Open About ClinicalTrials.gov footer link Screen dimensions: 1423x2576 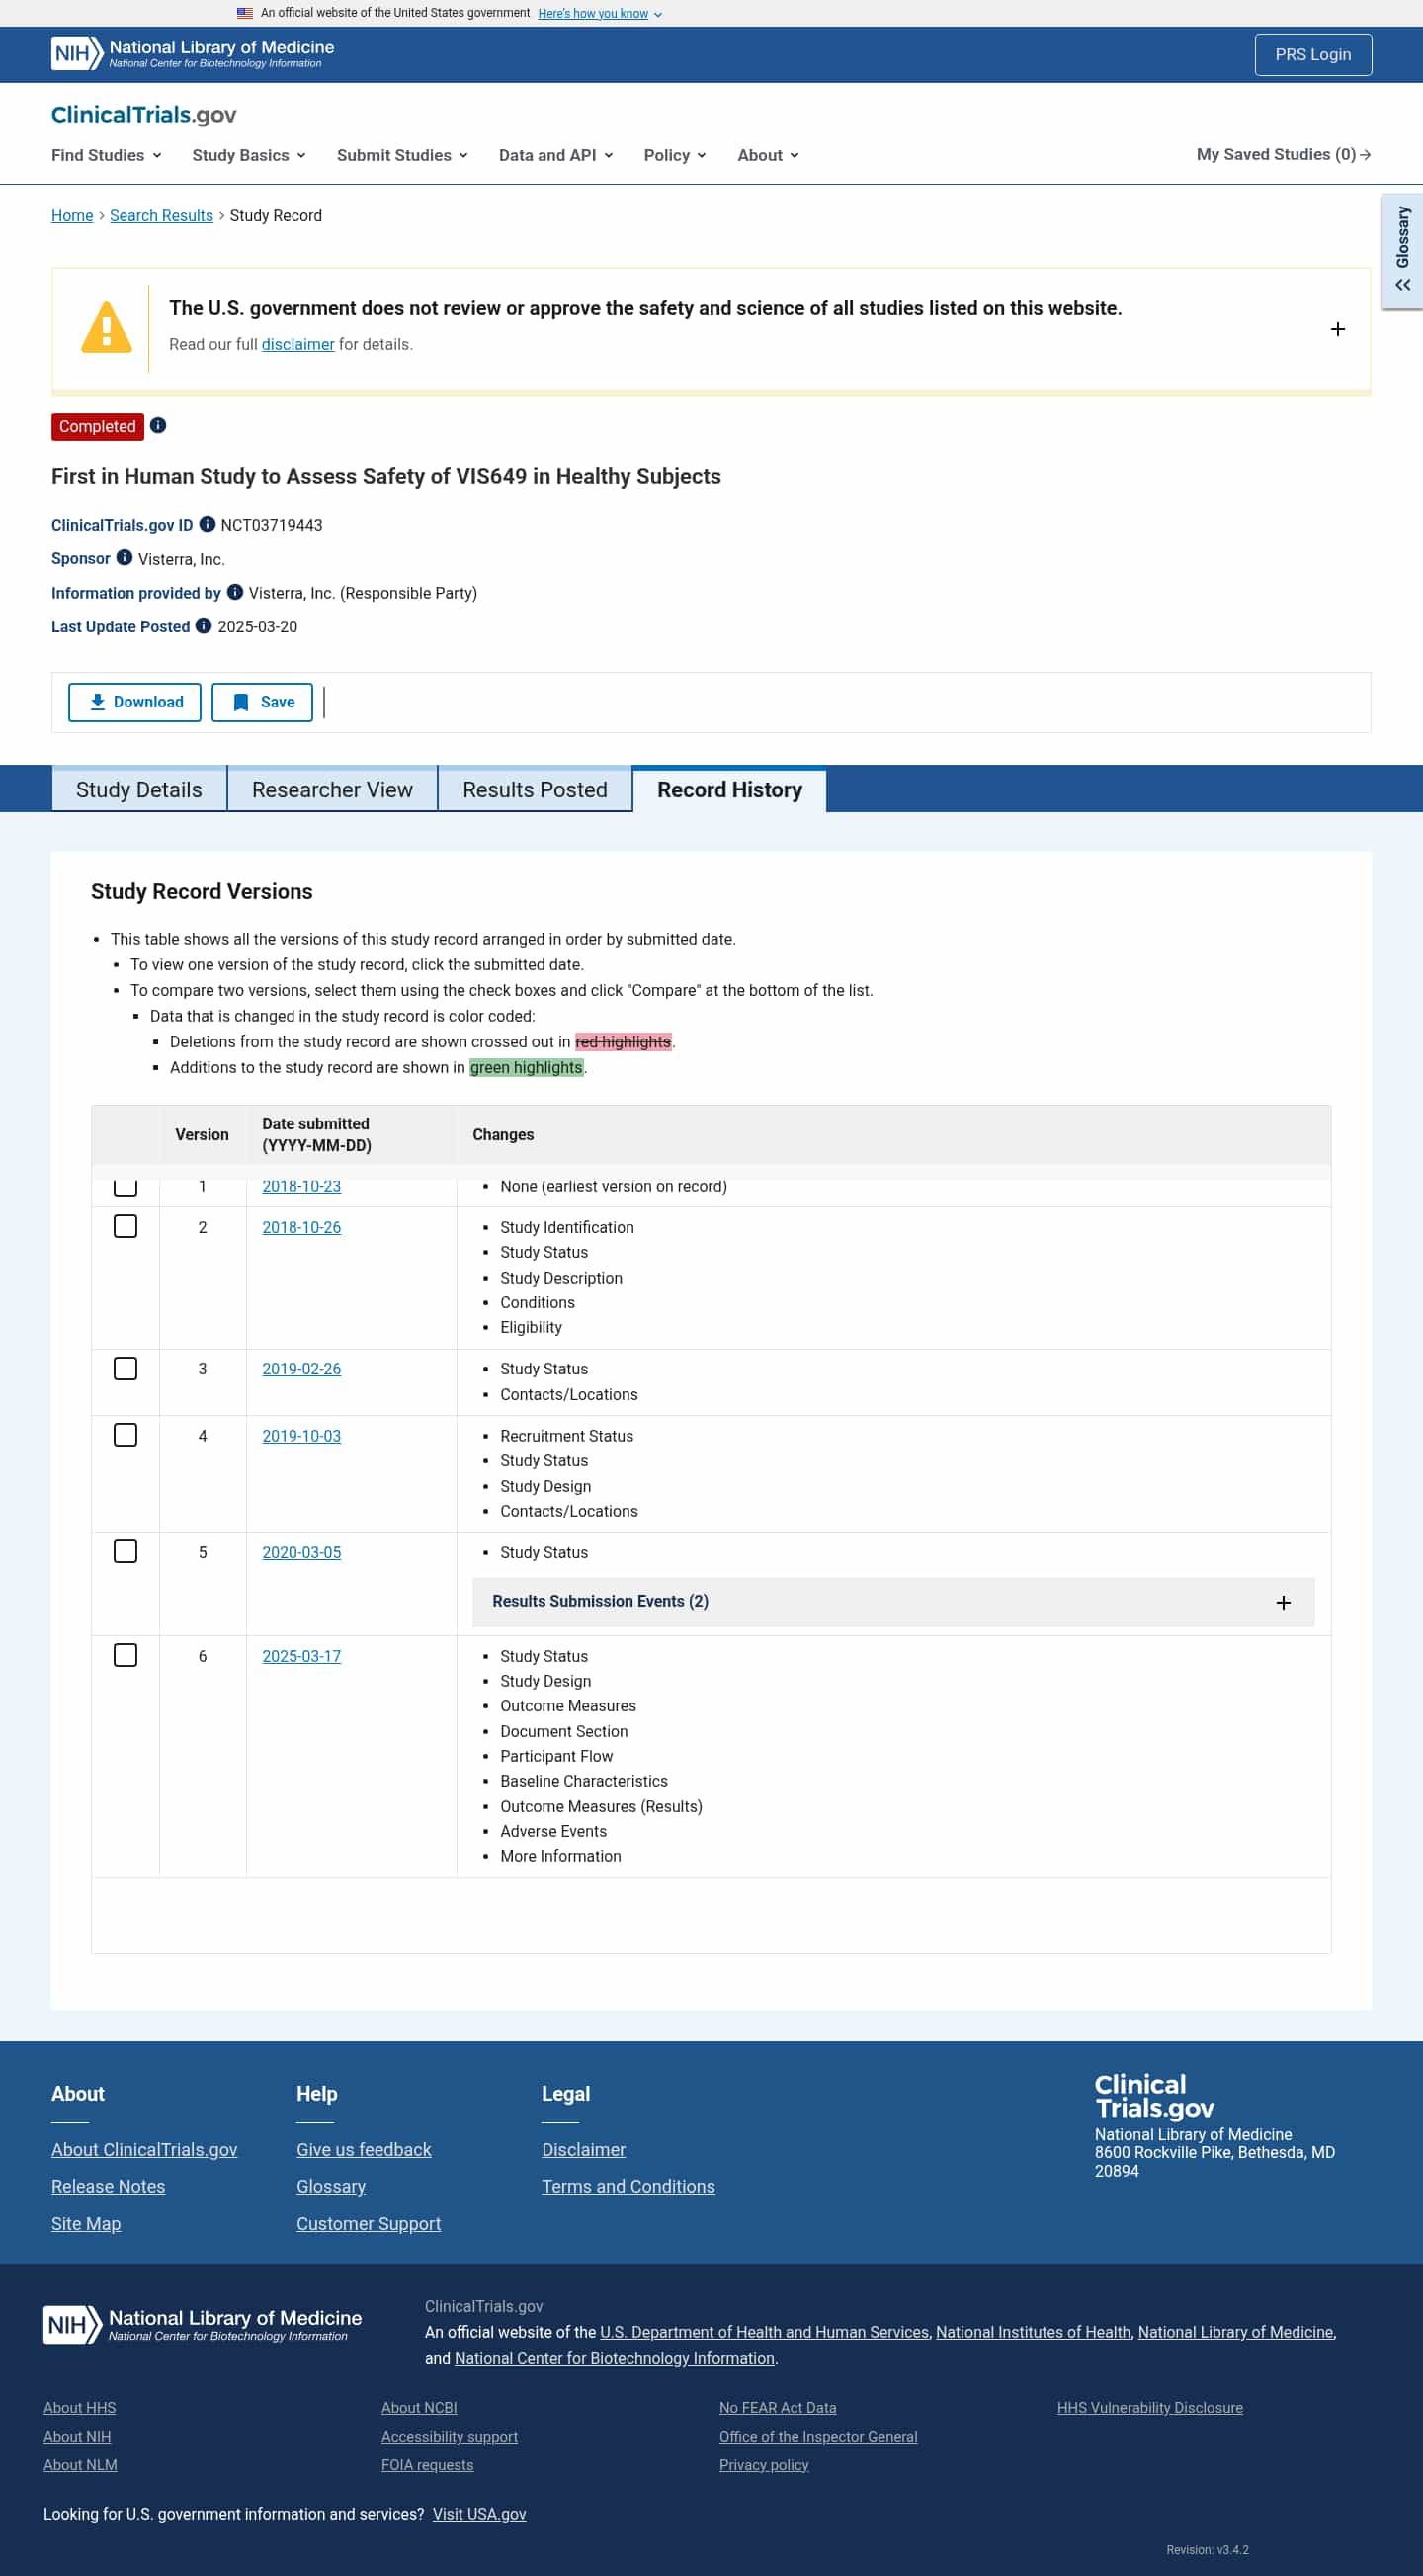point(144,2149)
